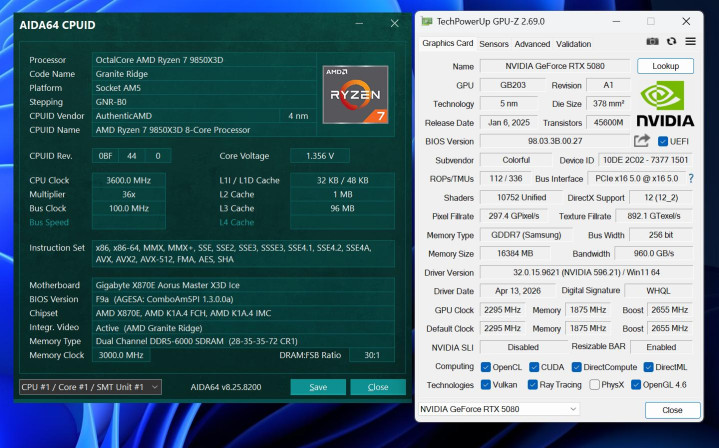
Task: Click the NVIDIA logo in GPU-Z
Action: point(664,103)
